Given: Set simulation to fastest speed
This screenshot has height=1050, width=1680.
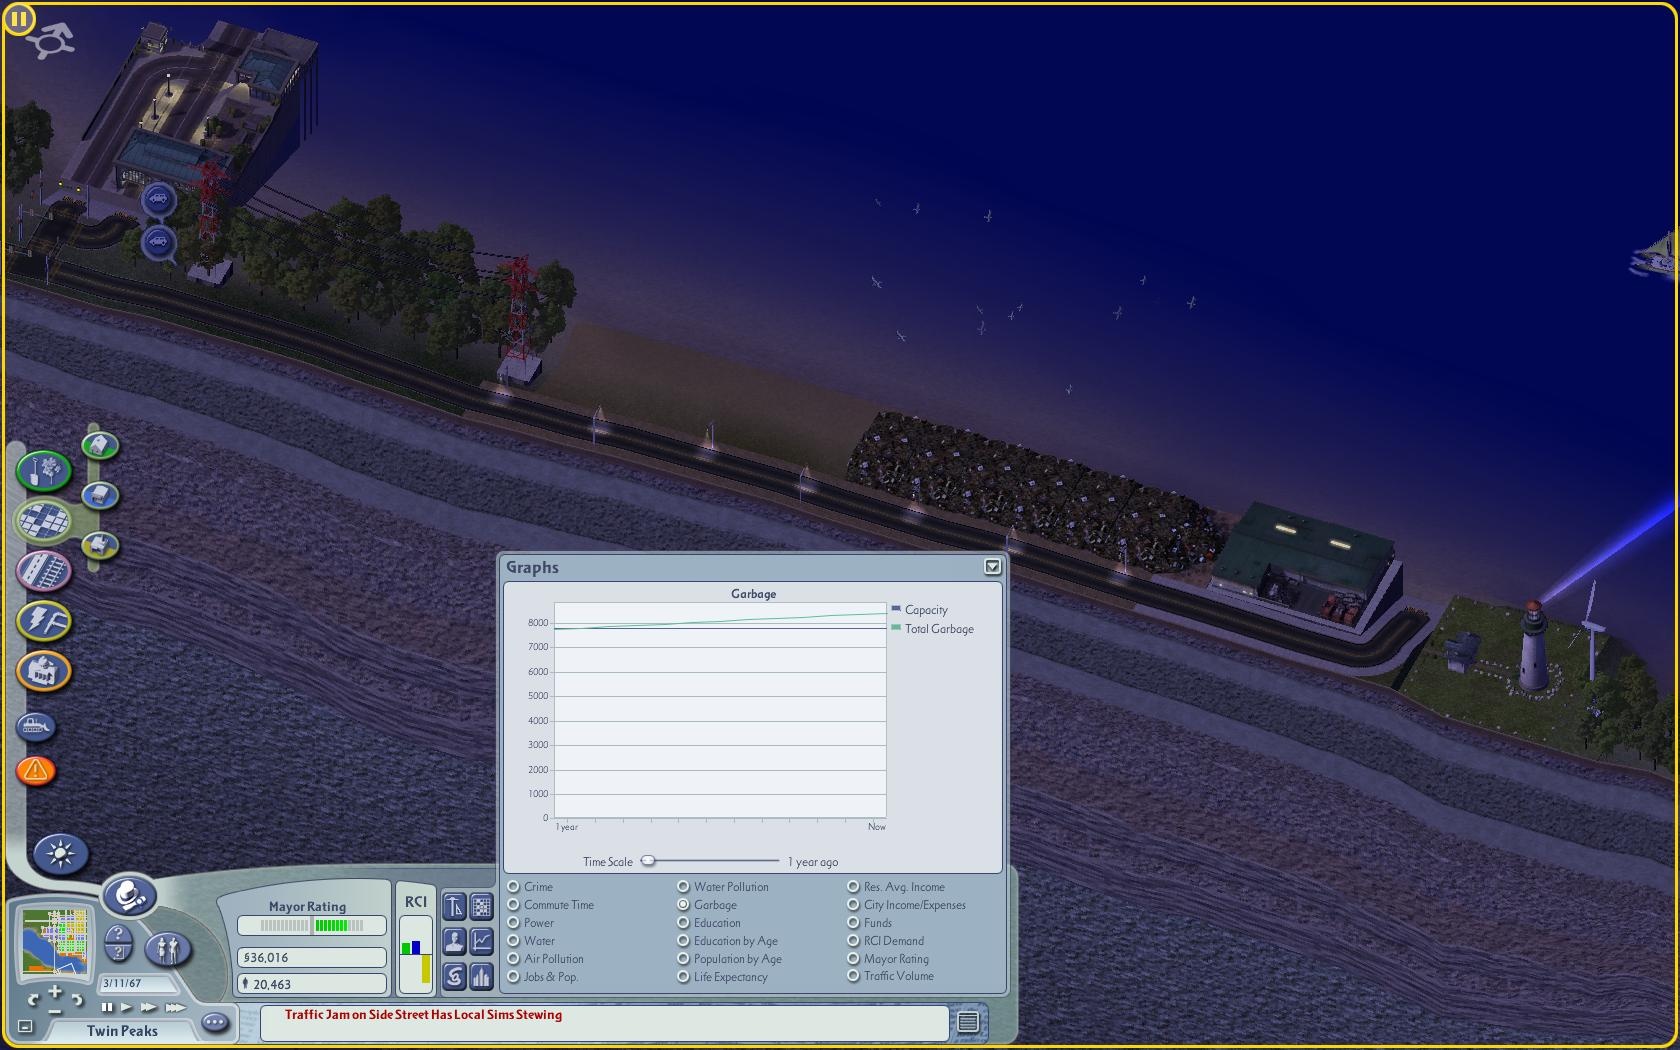Looking at the screenshot, I should coord(175,1007).
